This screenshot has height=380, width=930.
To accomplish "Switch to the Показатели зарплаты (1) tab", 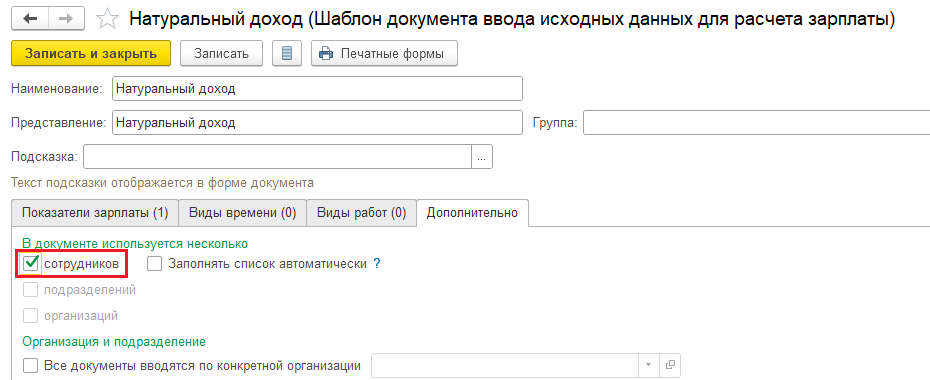I will (95, 213).
